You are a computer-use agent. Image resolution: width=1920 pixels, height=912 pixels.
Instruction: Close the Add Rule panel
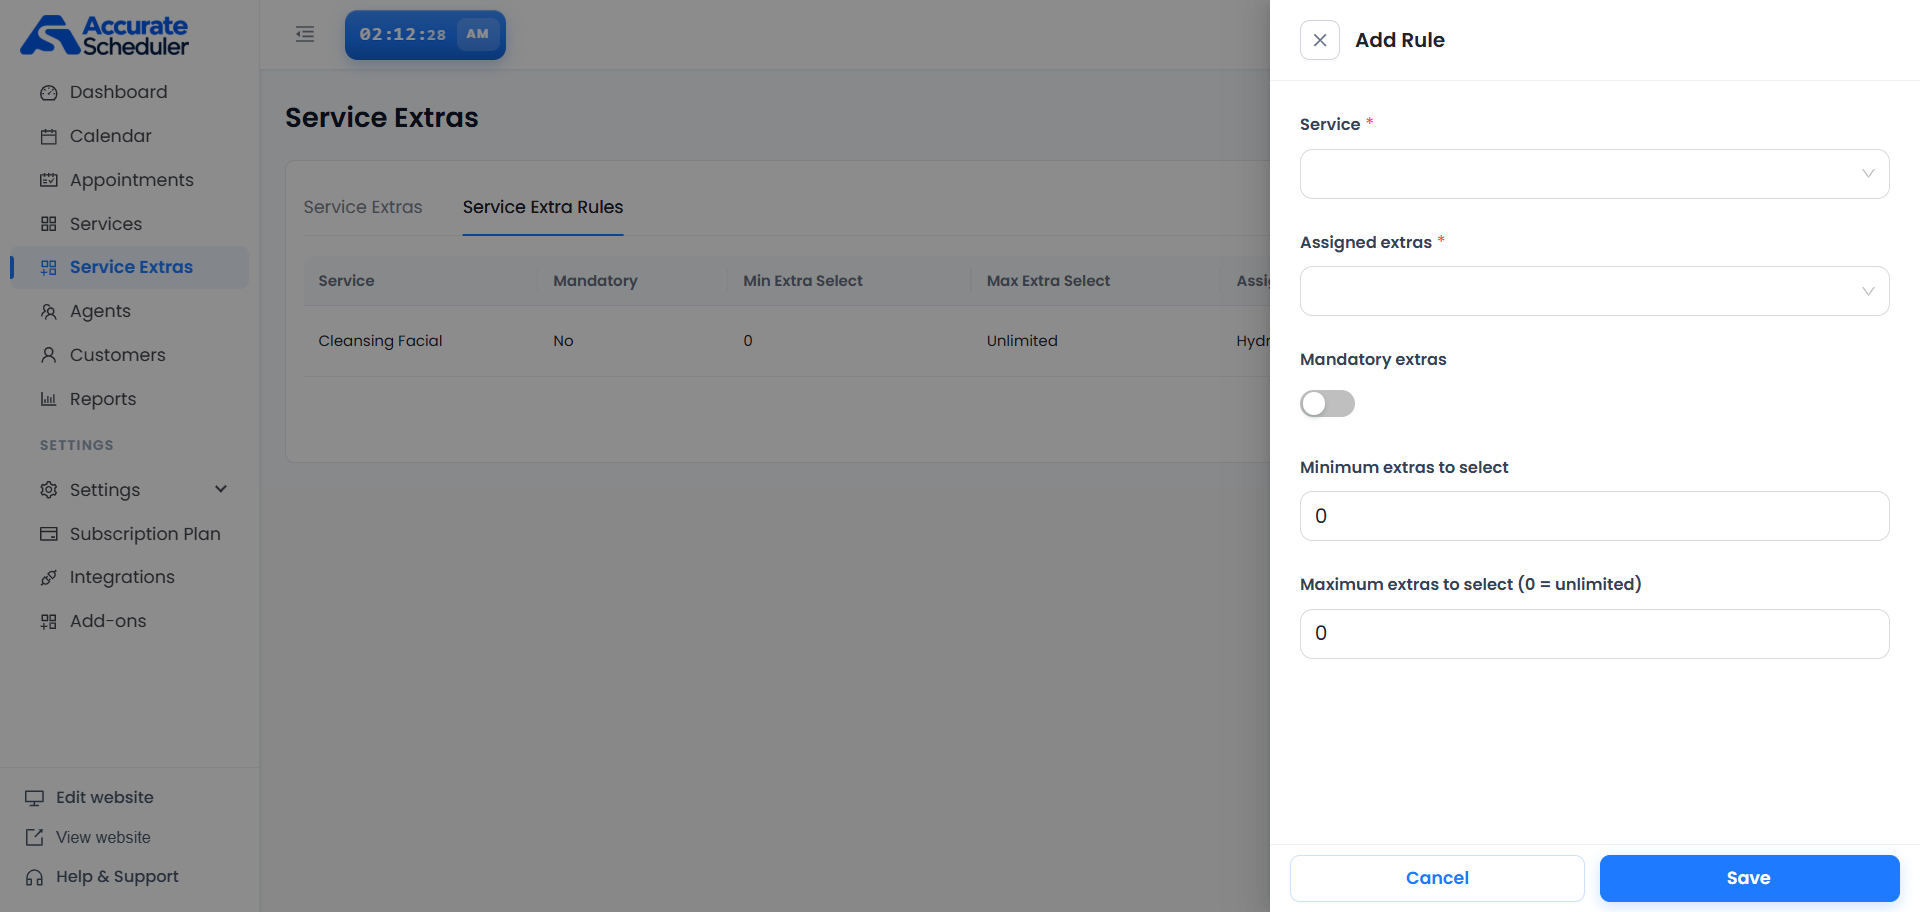(1320, 40)
